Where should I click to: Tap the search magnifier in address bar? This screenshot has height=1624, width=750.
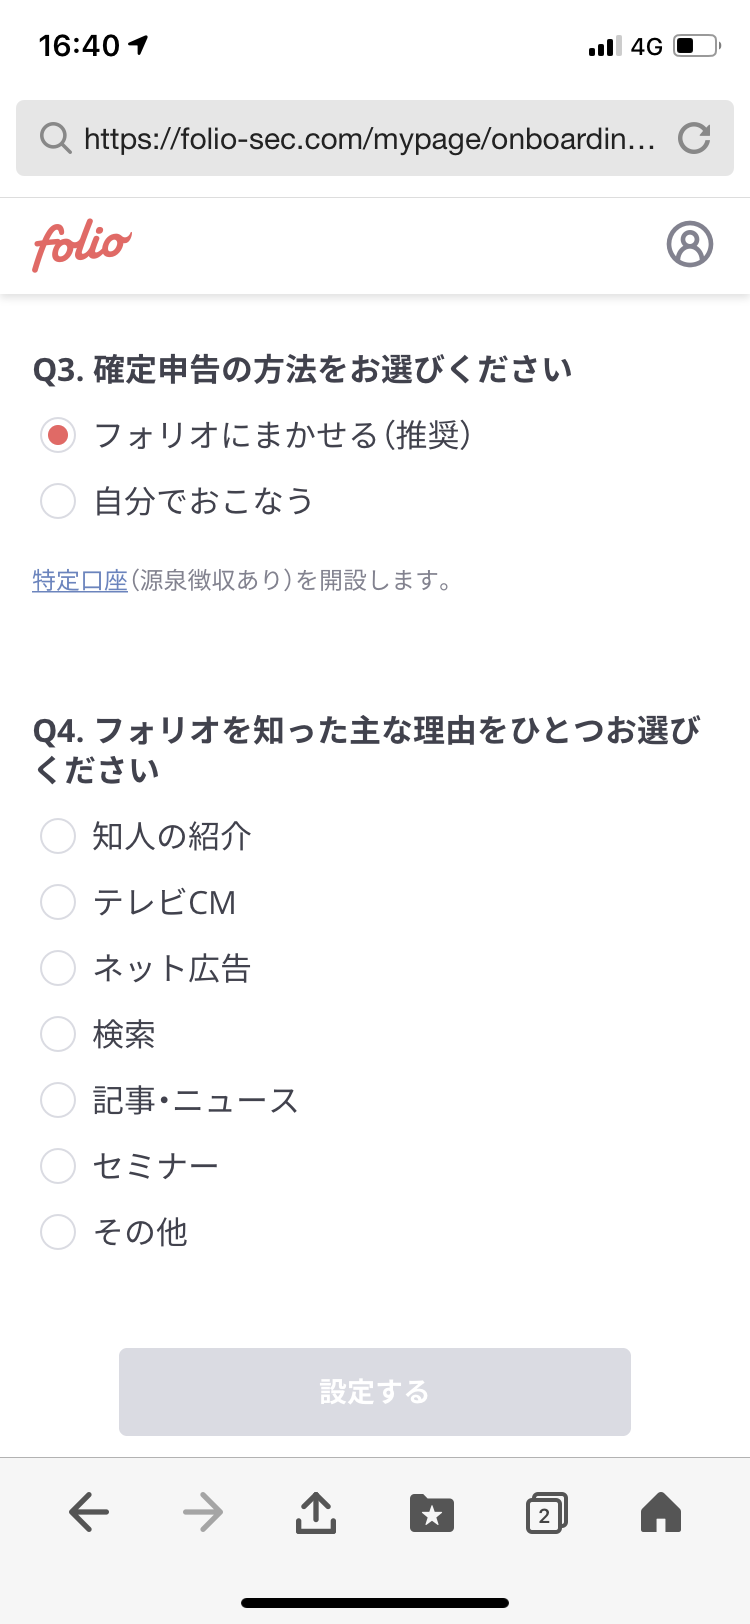click(55, 138)
